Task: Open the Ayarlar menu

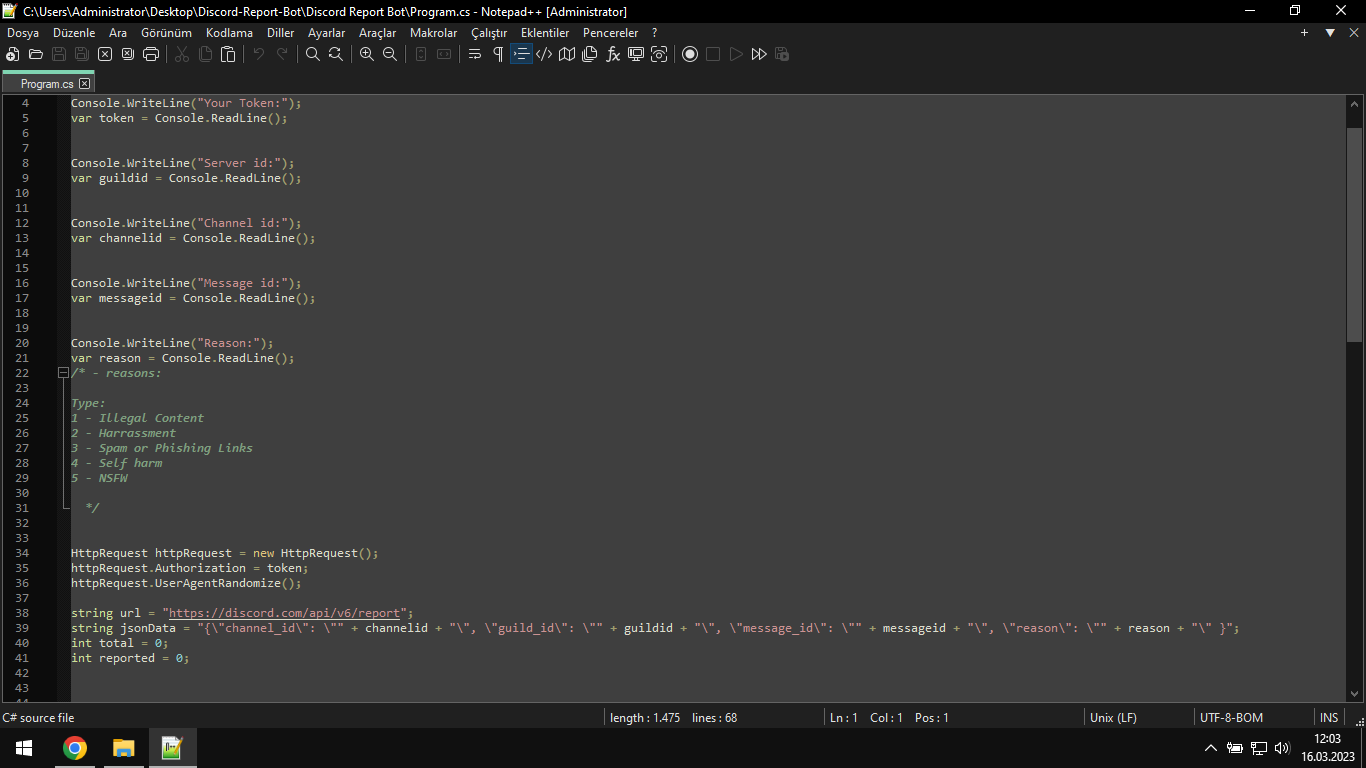Action: pos(326,33)
